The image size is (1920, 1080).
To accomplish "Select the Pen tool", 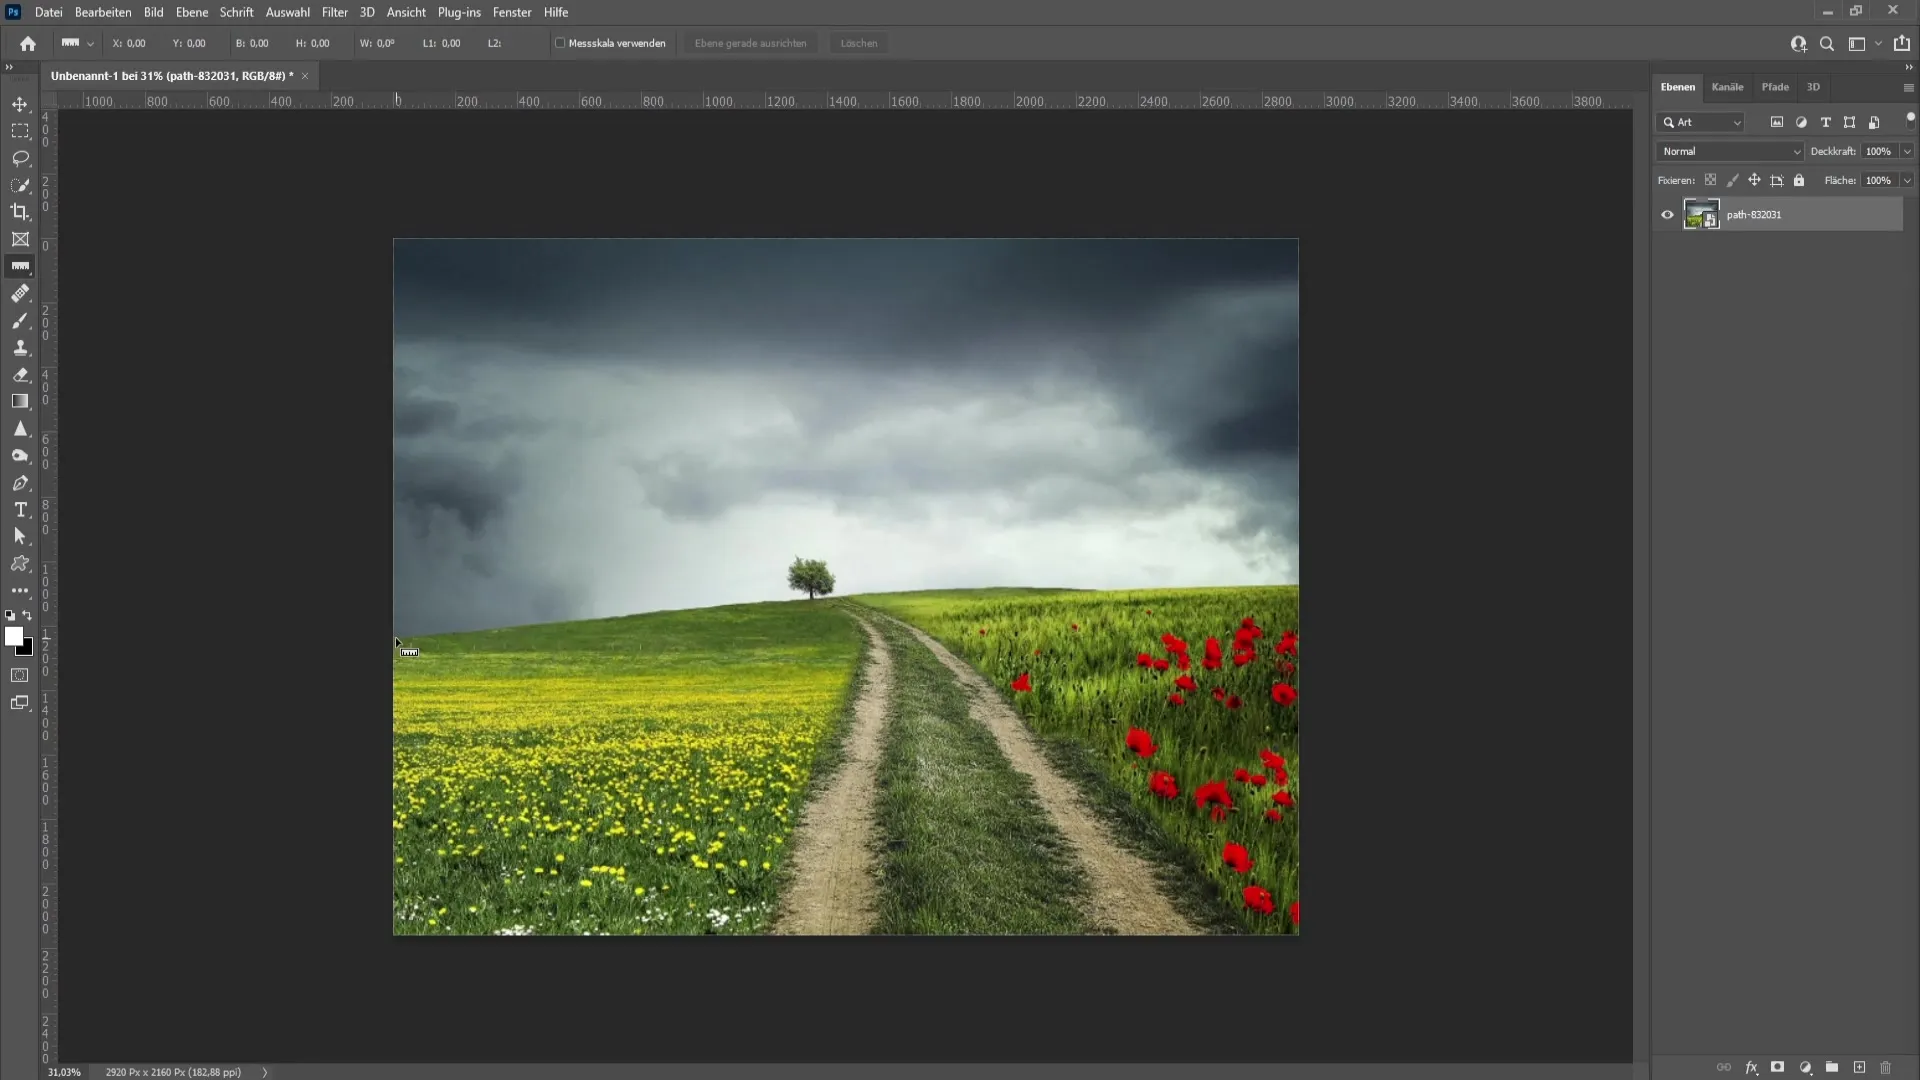I will pos(20,483).
